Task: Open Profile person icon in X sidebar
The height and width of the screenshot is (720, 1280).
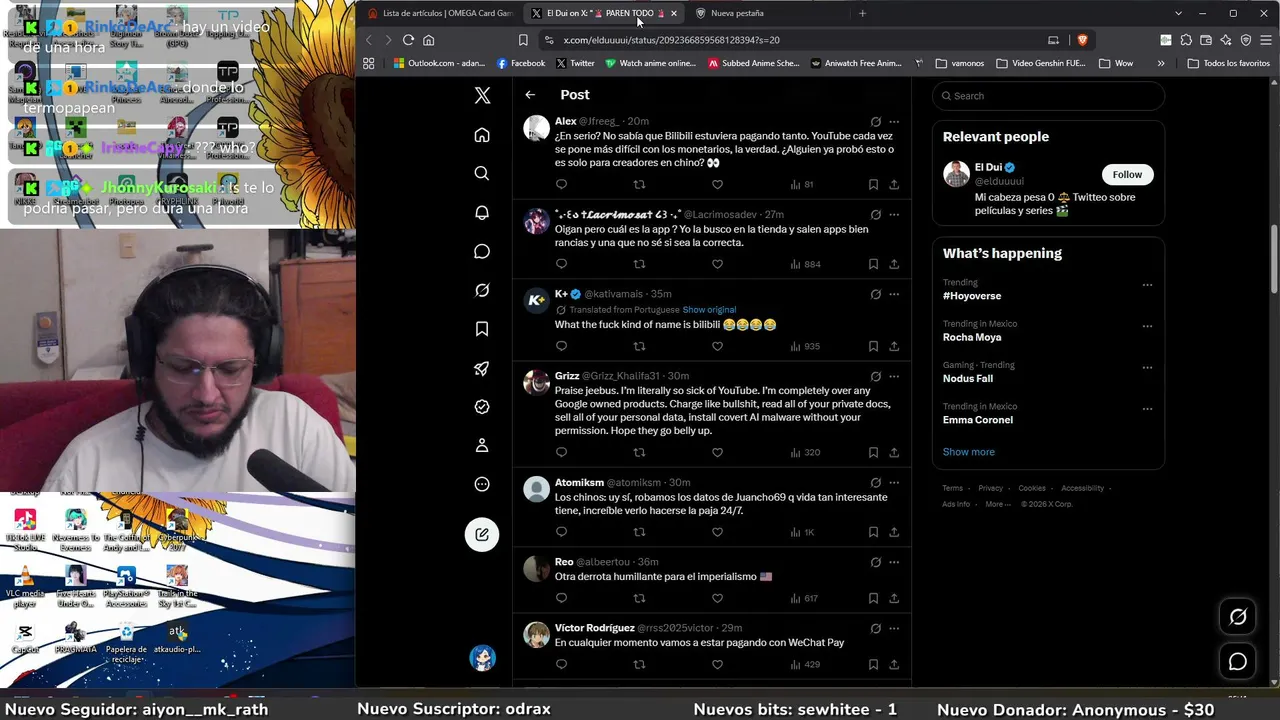Action: pyautogui.click(x=482, y=445)
